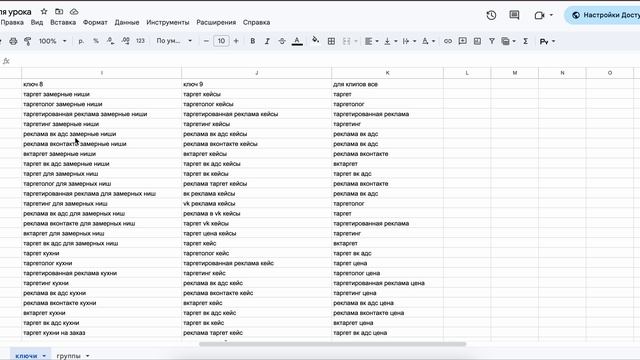
Task: Click the font size field showing 10
Action: click(x=221, y=41)
